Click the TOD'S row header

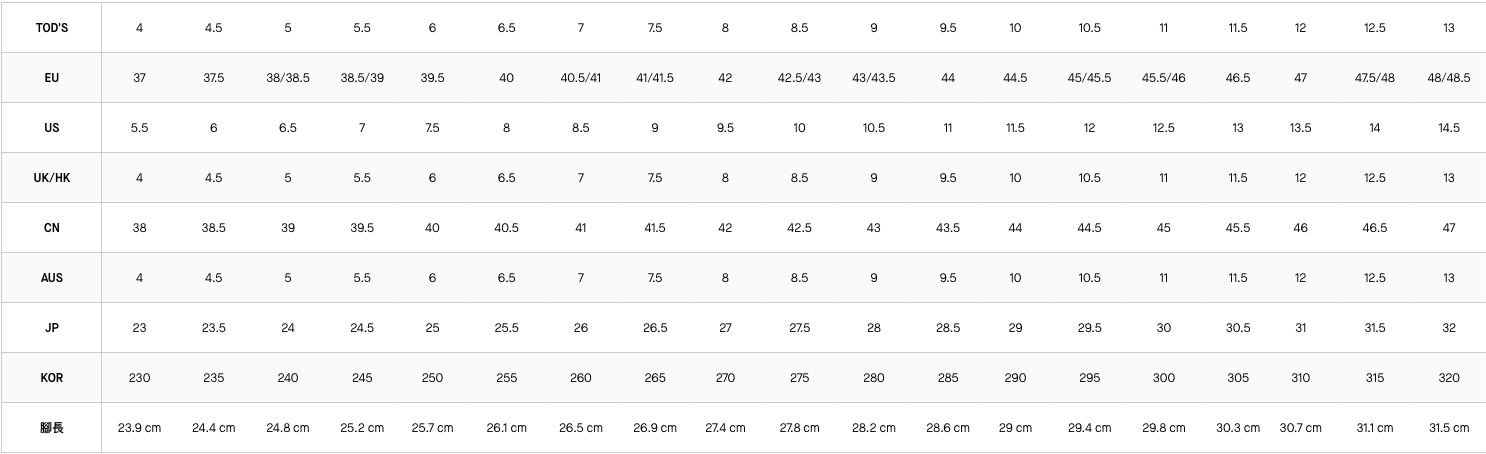coord(51,28)
